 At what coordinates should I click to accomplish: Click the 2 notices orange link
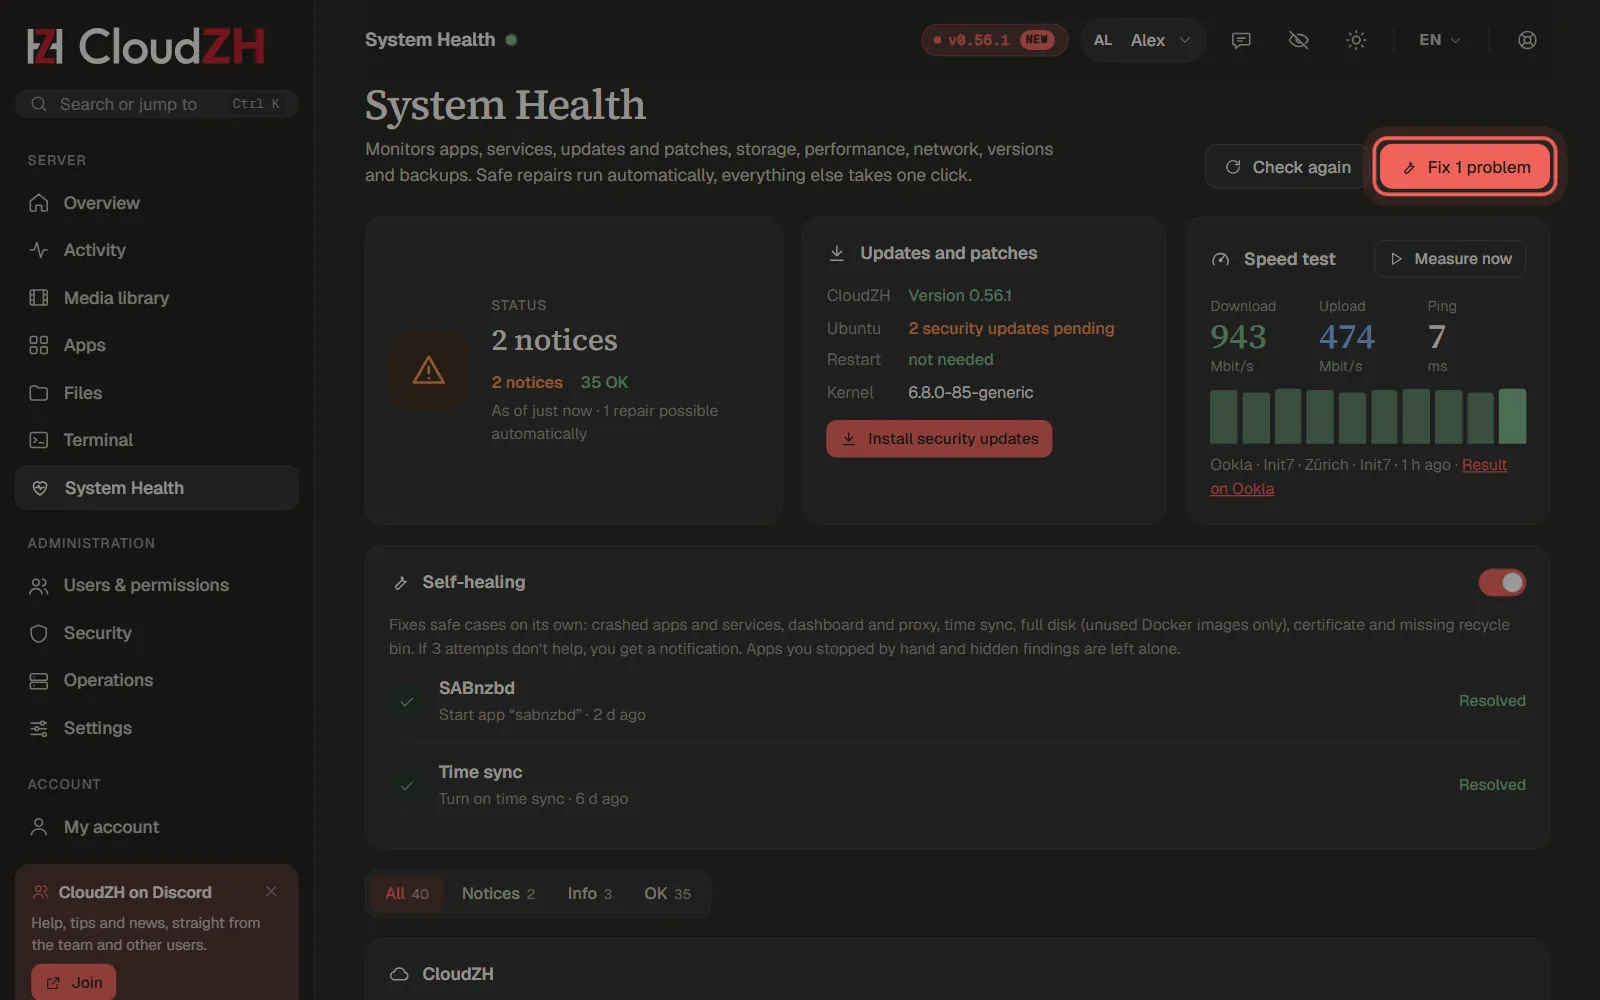click(x=527, y=382)
